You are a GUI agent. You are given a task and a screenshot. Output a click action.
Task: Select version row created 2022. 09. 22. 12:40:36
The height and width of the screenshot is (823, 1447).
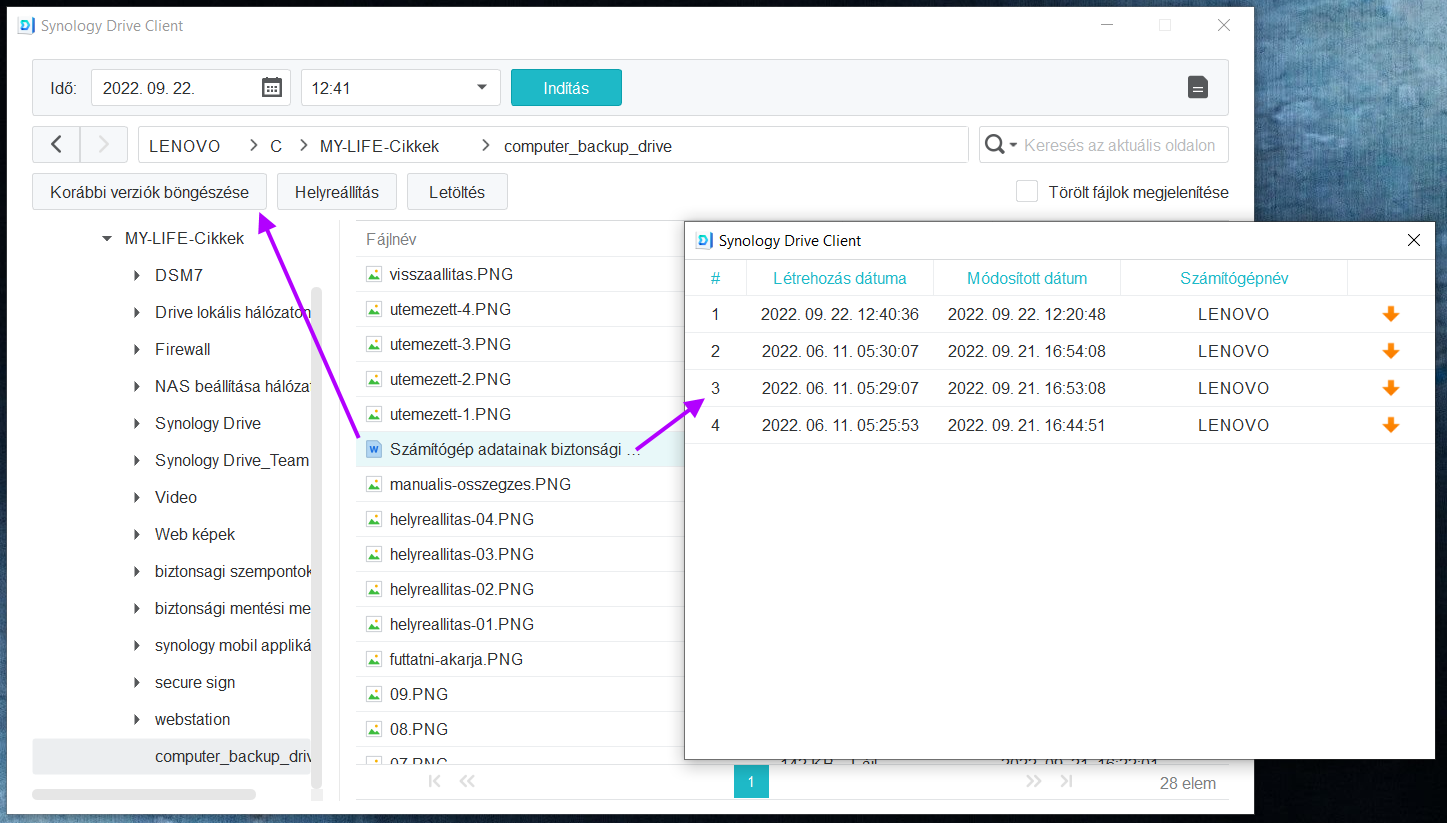click(1060, 314)
